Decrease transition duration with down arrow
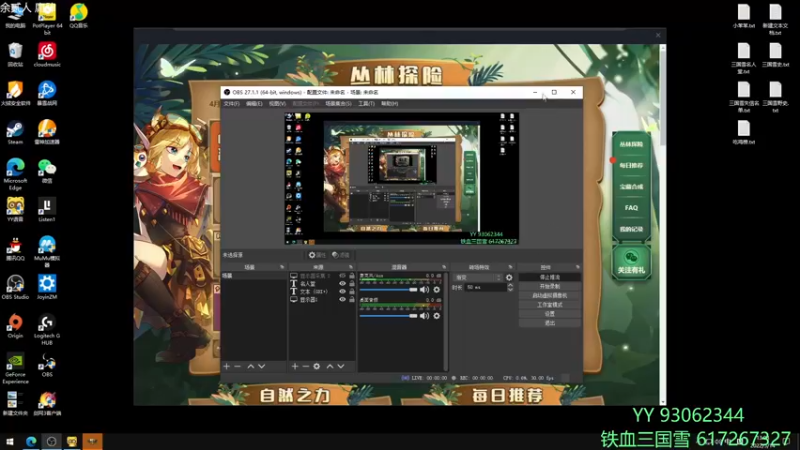800x450 pixels. [510, 290]
